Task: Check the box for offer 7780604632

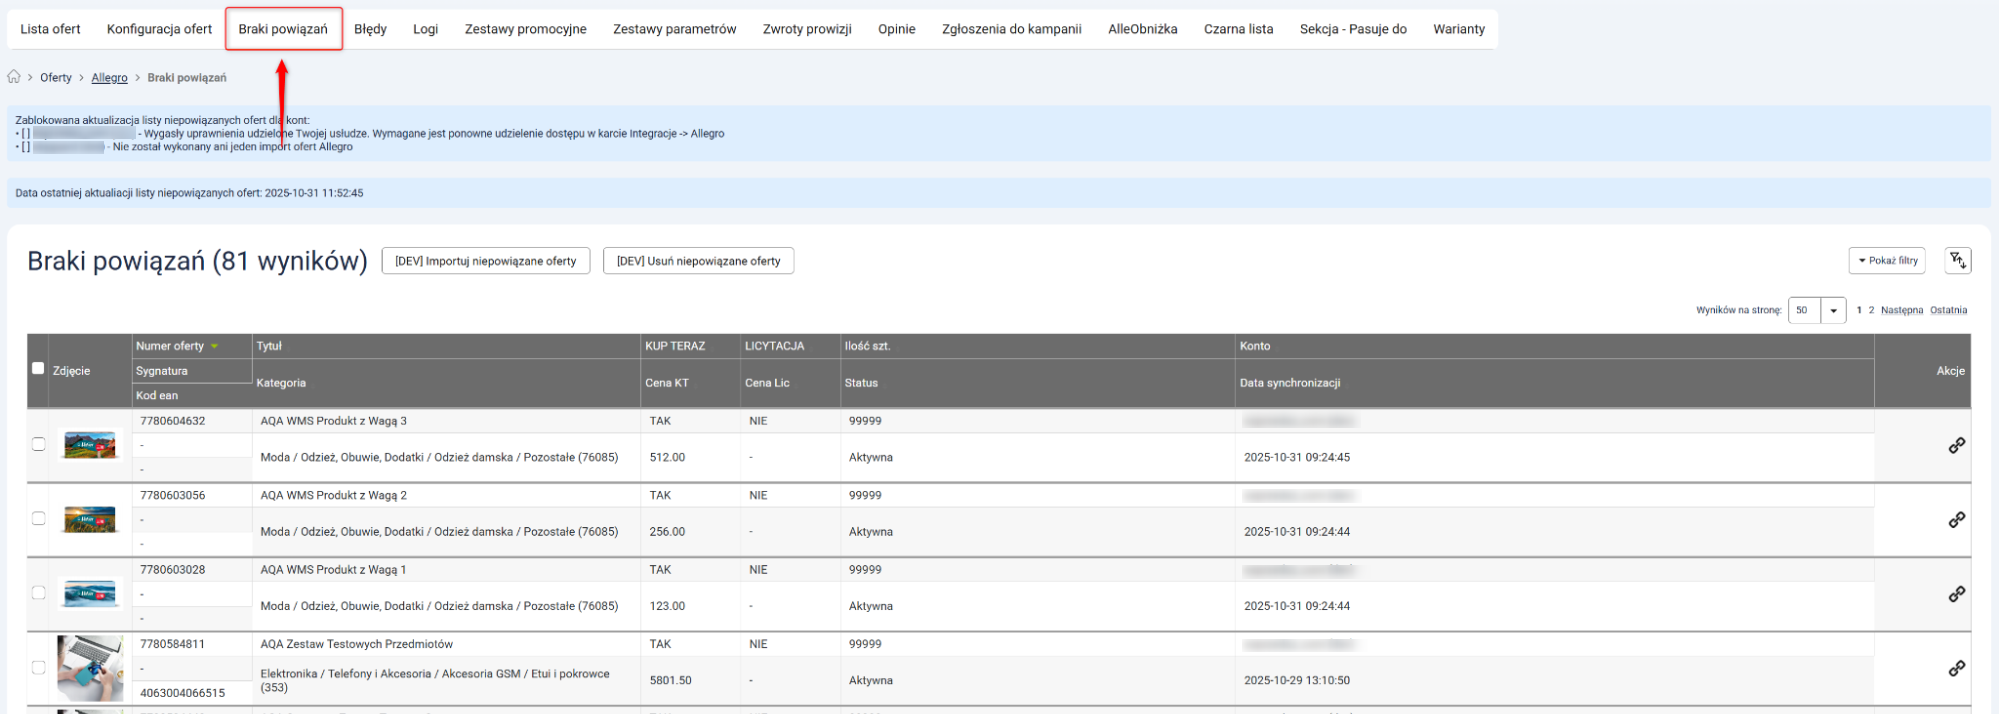Action: pos(38,444)
